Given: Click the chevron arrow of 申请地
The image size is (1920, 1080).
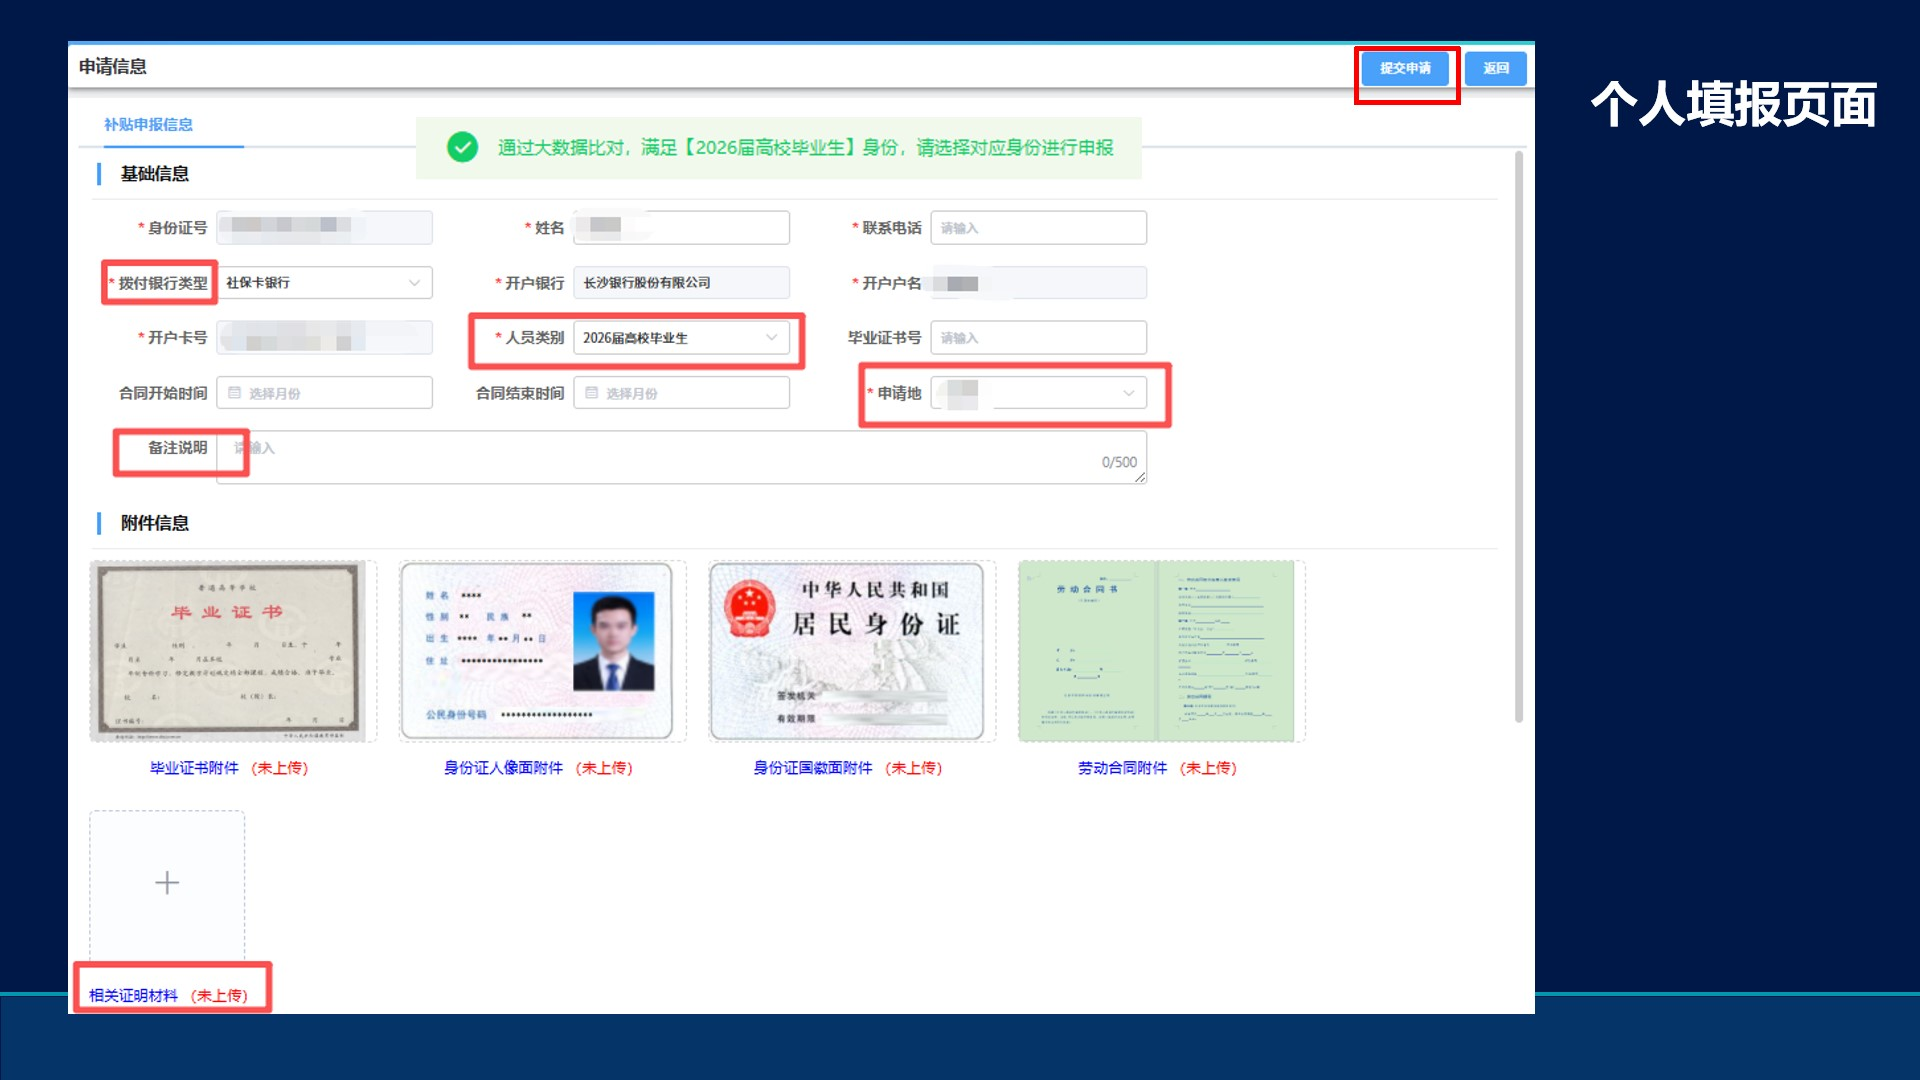Looking at the screenshot, I should tap(1128, 393).
